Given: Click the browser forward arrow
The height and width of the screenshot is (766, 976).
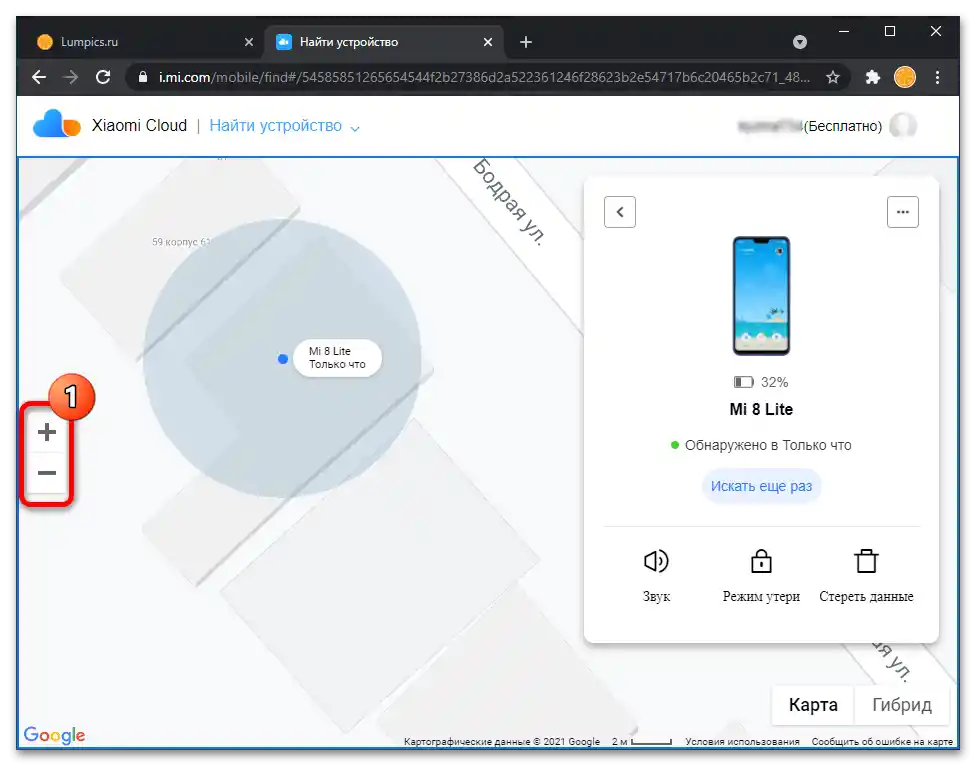Looking at the screenshot, I should click(x=71, y=77).
